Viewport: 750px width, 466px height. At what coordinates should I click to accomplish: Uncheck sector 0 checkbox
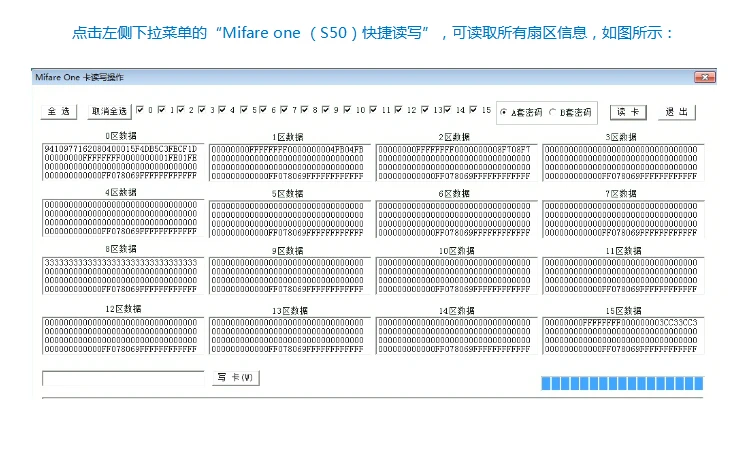click(x=140, y=110)
